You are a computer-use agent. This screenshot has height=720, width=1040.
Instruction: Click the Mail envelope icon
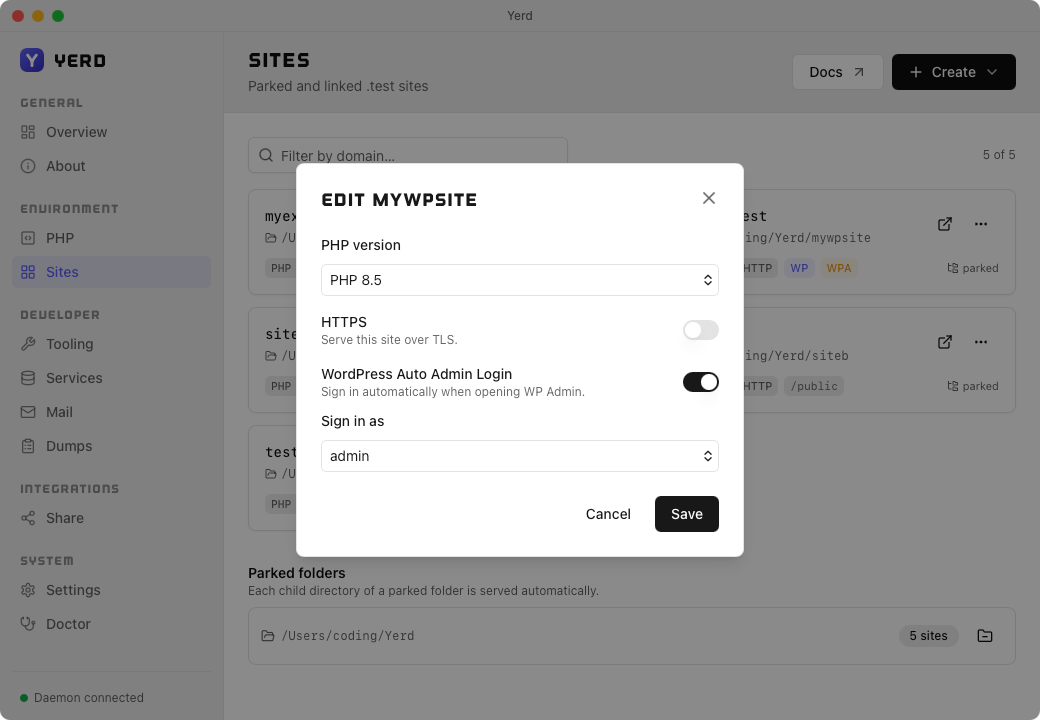coord(28,412)
